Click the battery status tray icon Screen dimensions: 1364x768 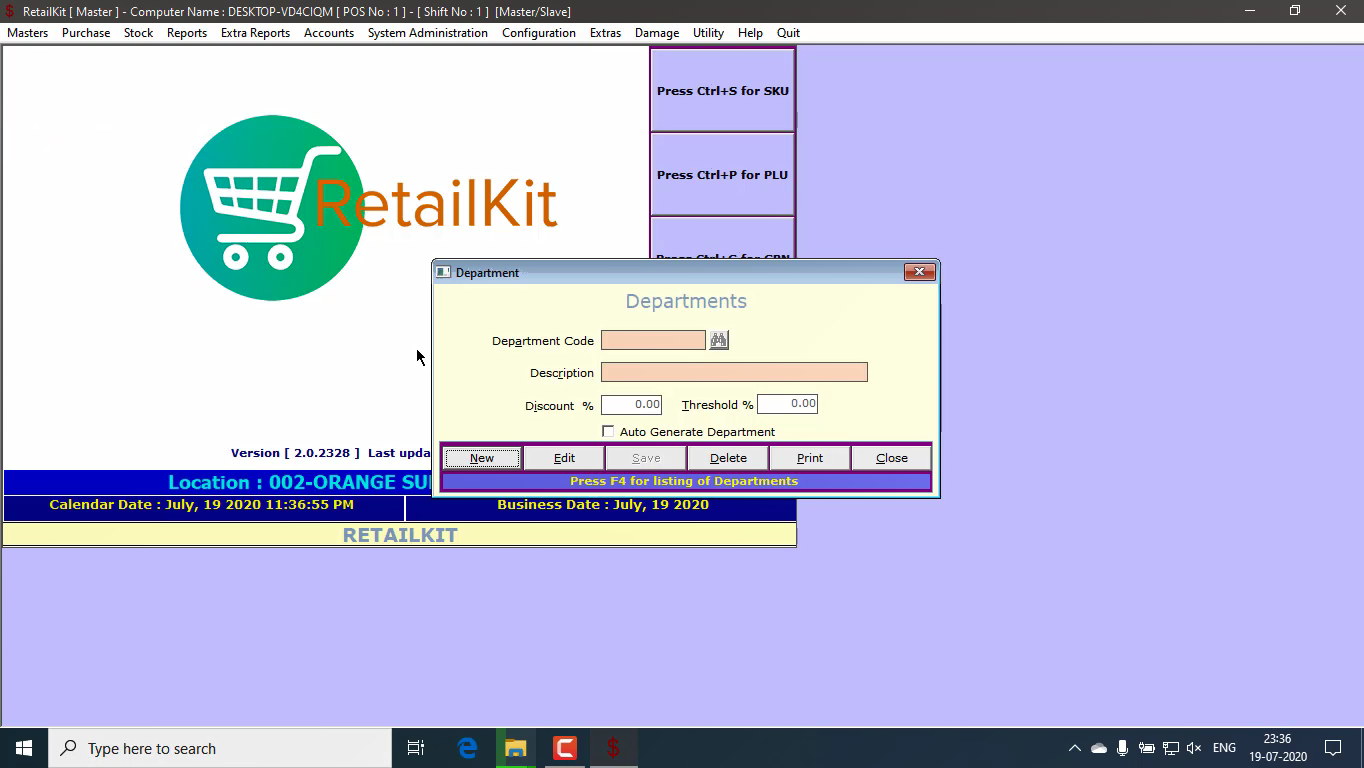[x=1146, y=748]
